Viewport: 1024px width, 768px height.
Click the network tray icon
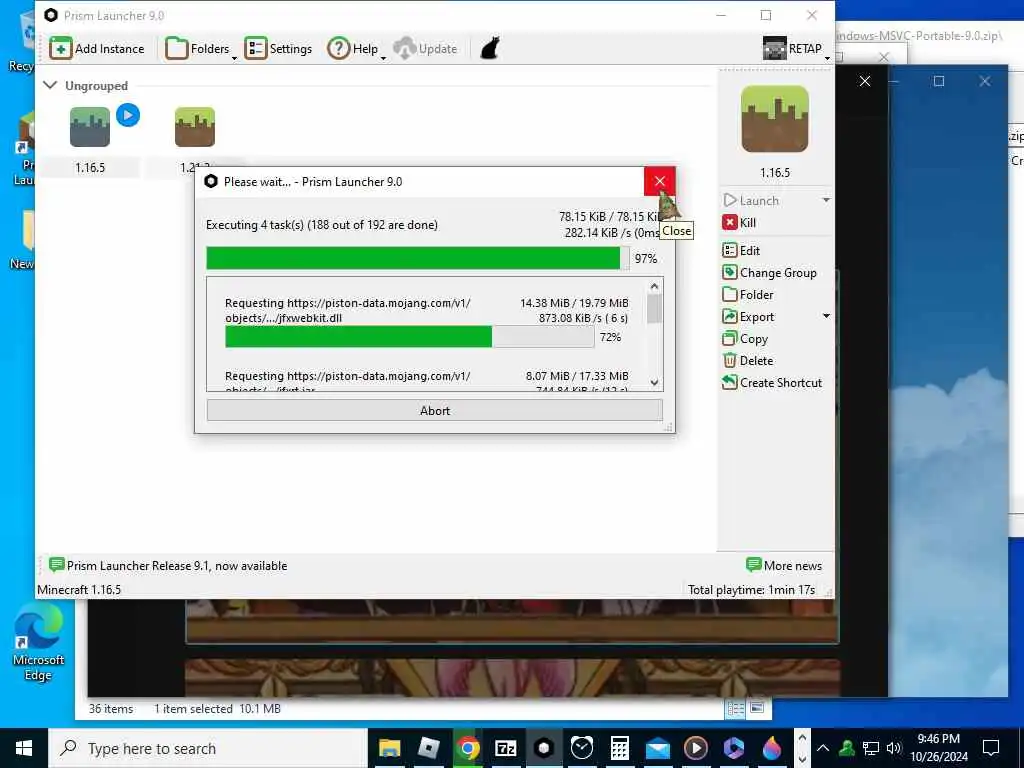click(x=870, y=748)
